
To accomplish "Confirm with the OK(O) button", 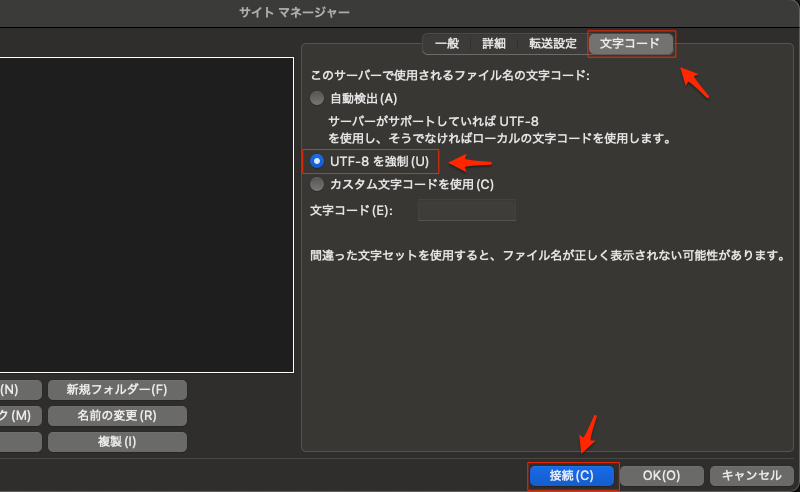I will (661, 476).
